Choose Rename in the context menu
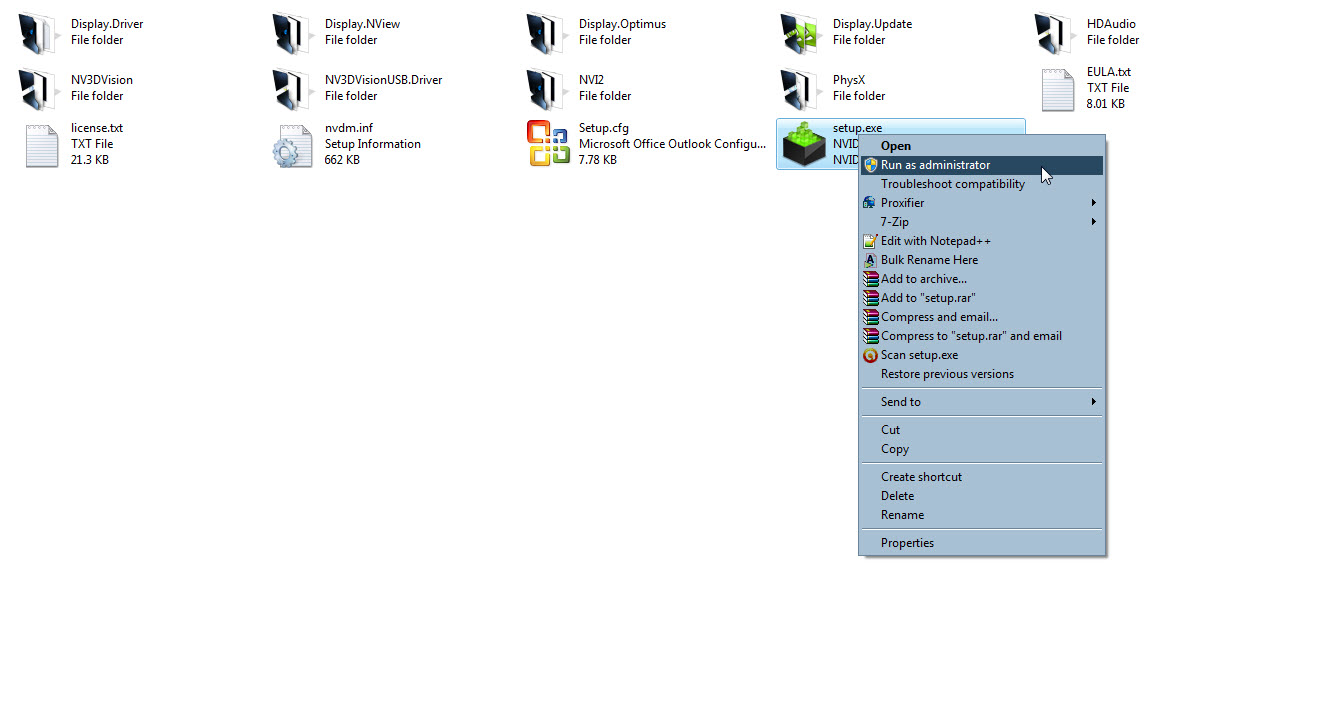Image resolution: width=1342 pixels, height=728 pixels. 982,515
